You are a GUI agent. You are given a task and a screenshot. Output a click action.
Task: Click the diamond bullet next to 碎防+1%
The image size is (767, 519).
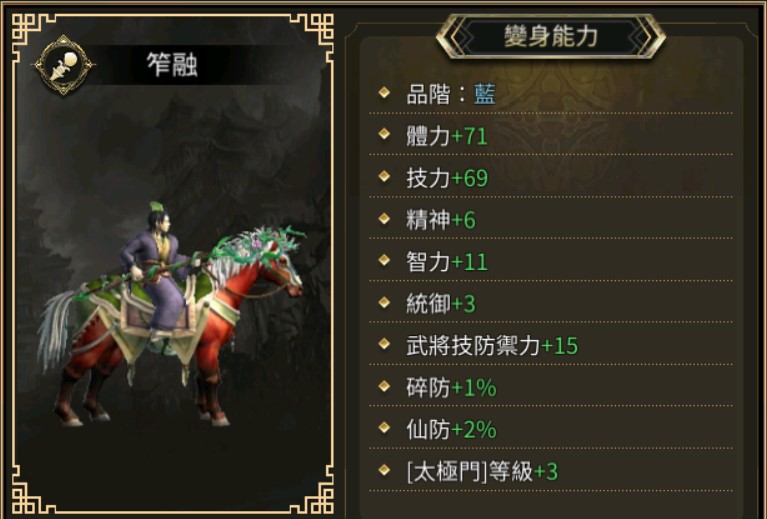coord(384,386)
